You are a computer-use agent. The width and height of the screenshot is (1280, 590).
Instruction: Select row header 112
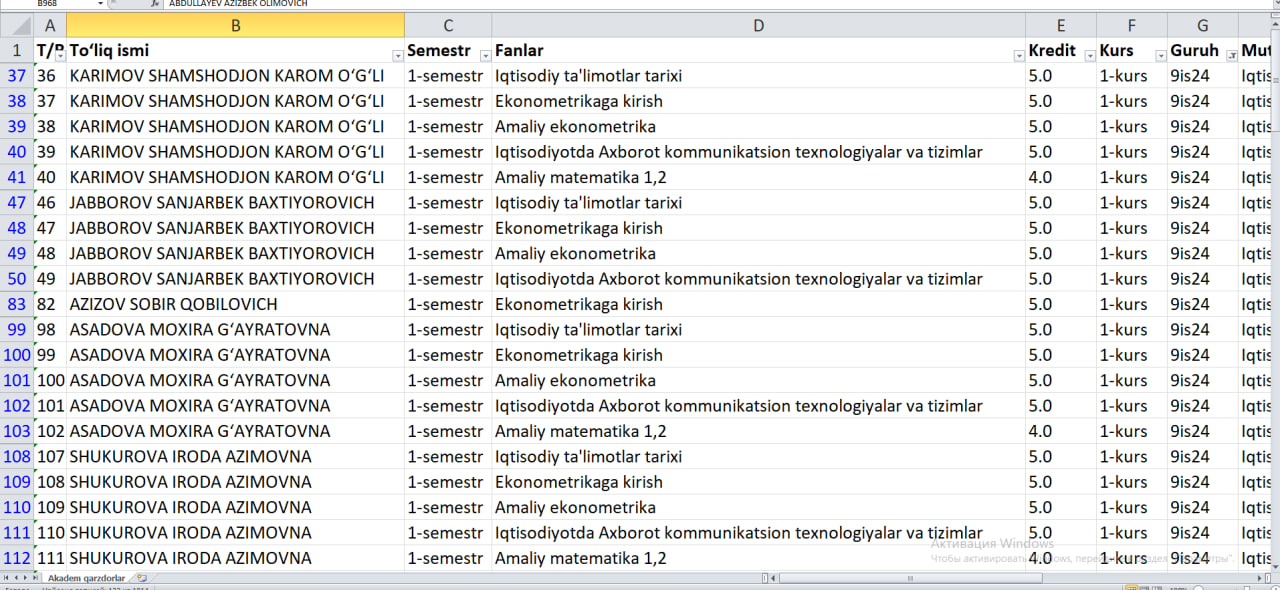[16, 558]
